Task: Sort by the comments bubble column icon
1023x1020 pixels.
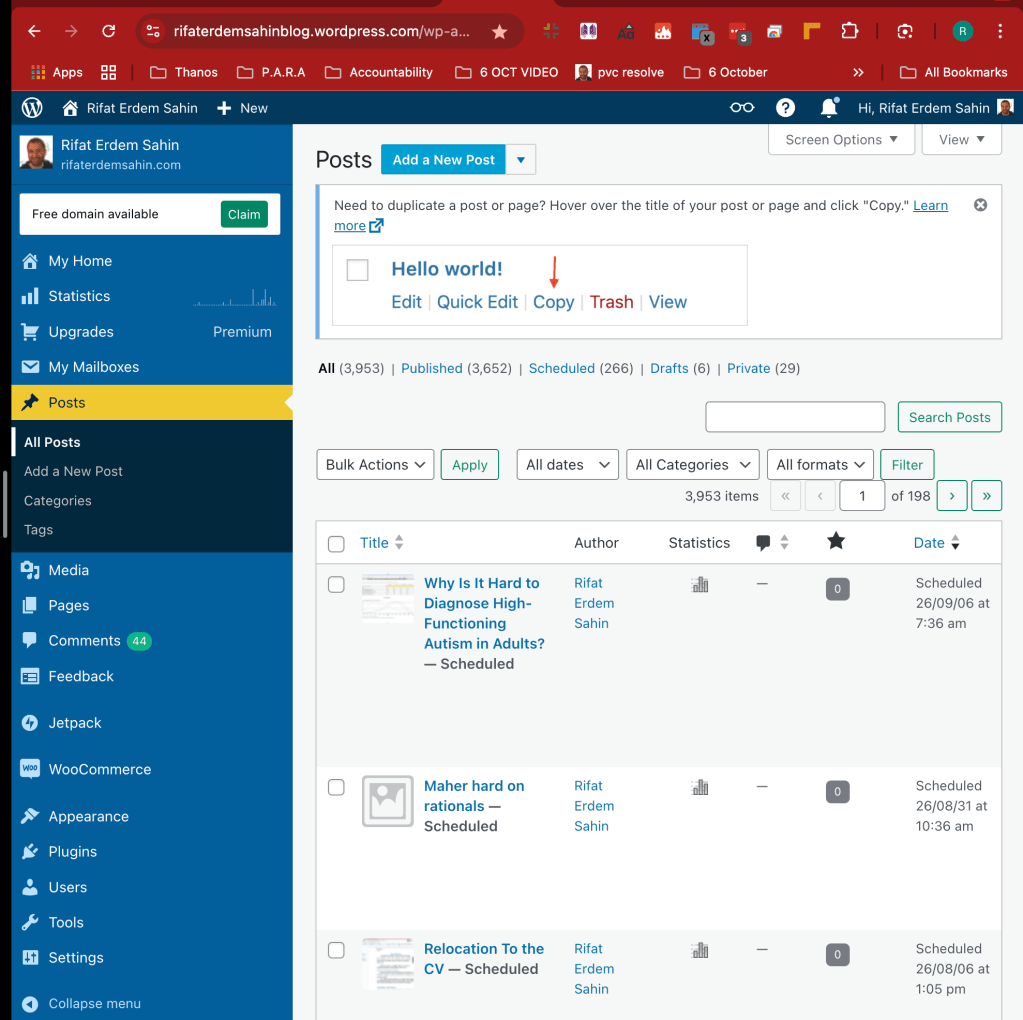Action: pos(763,542)
